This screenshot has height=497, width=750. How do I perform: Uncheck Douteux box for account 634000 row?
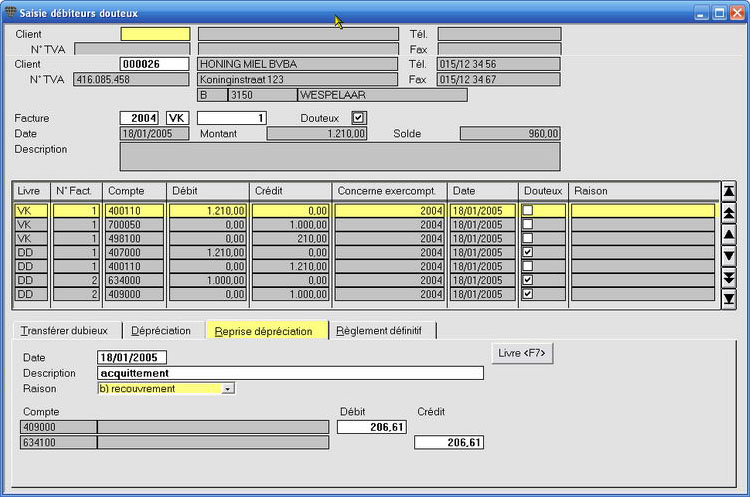[x=528, y=280]
